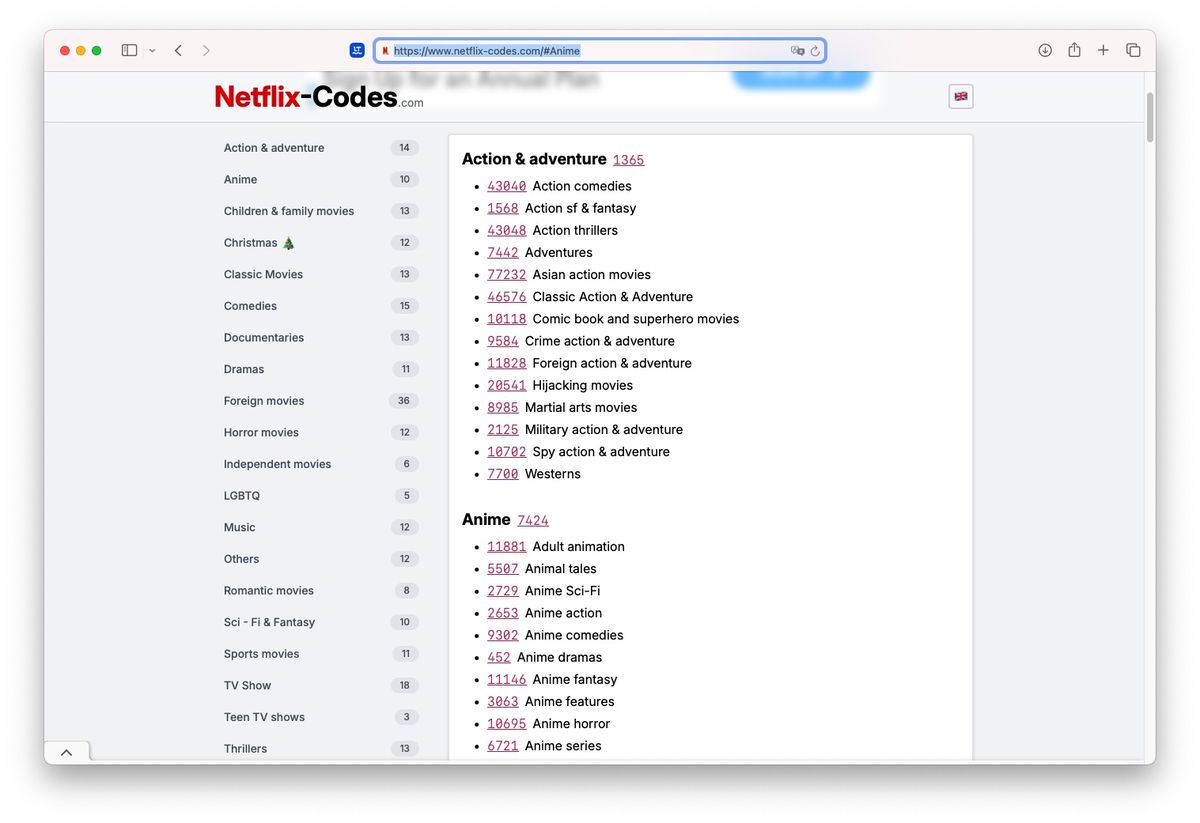The height and width of the screenshot is (823, 1200).
Task: Click inside the browser address bar
Action: pos(600,49)
